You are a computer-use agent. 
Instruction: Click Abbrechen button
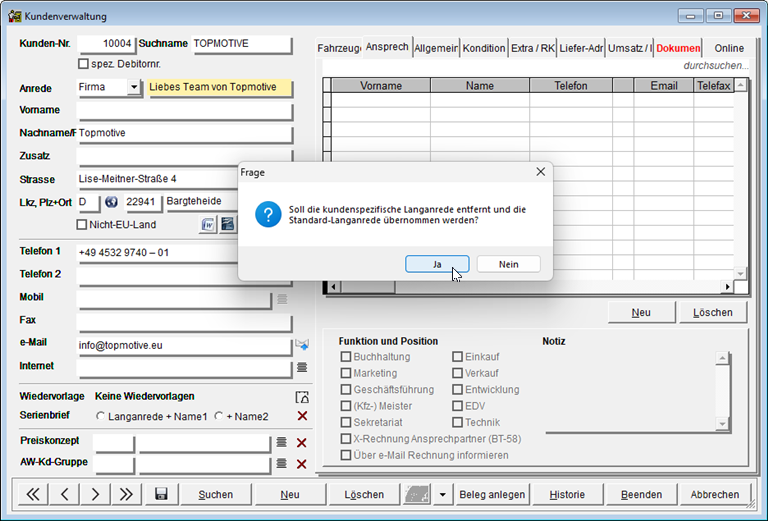715,495
